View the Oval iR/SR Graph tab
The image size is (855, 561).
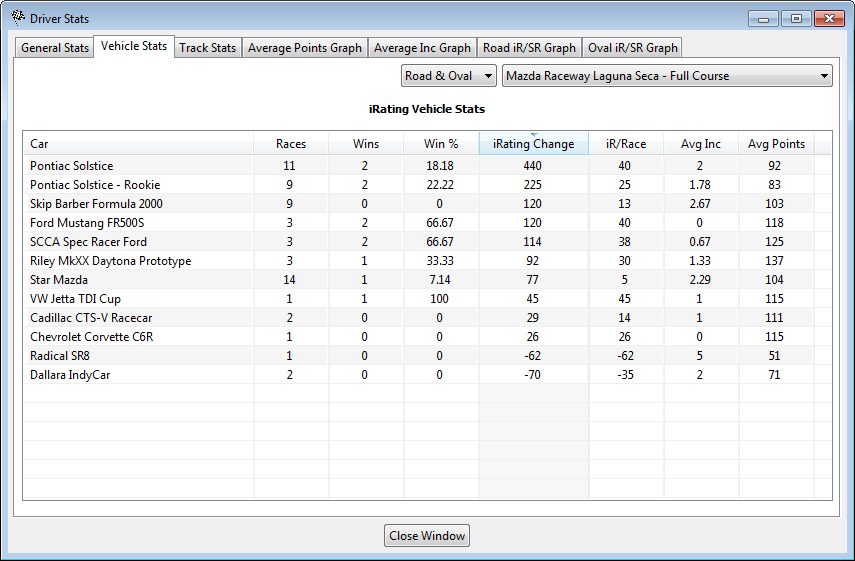click(x=633, y=48)
